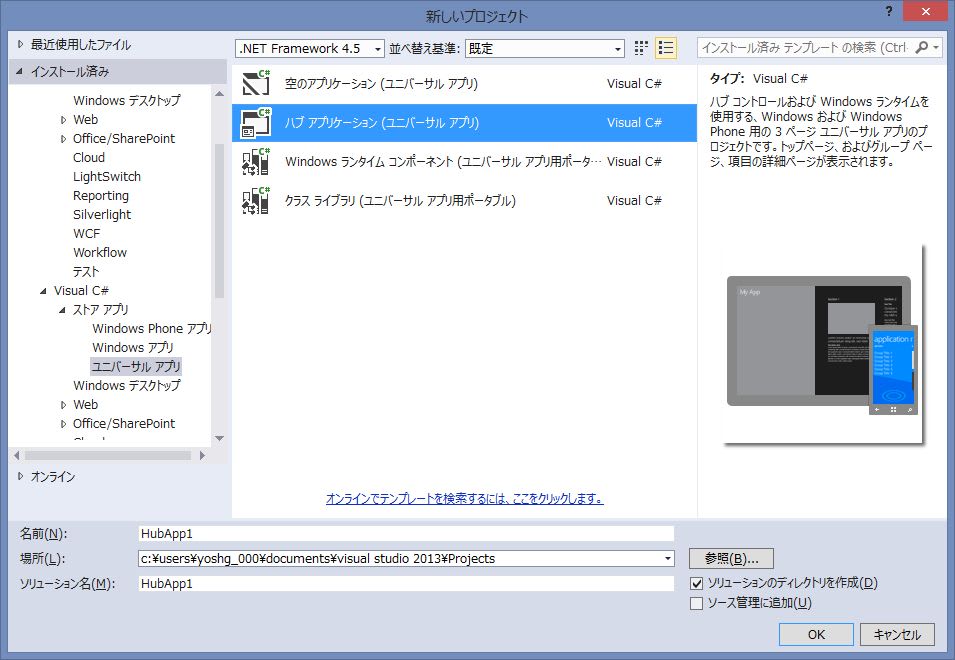Screen dimensions: 955x660
Task: Click the 空のアプリケーション template icon
Action: point(256,84)
